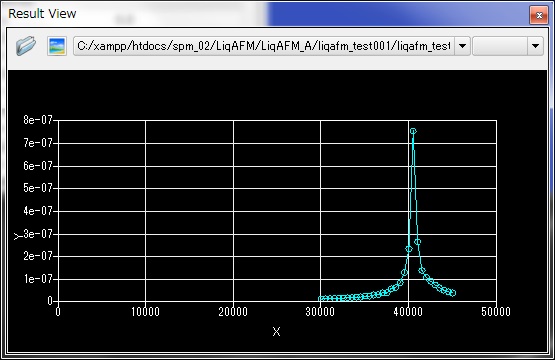This screenshot has height=360, width=555.
Task: Click the X axis label
Action: coord(276,332)
